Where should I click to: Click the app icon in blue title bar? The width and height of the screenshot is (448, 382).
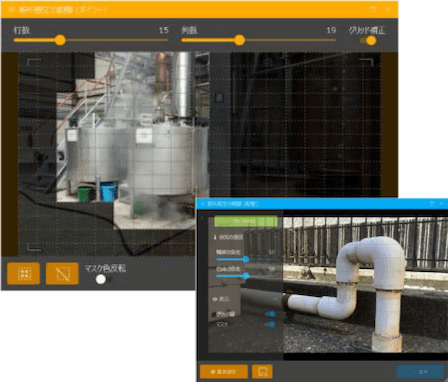tap(202, 203)
